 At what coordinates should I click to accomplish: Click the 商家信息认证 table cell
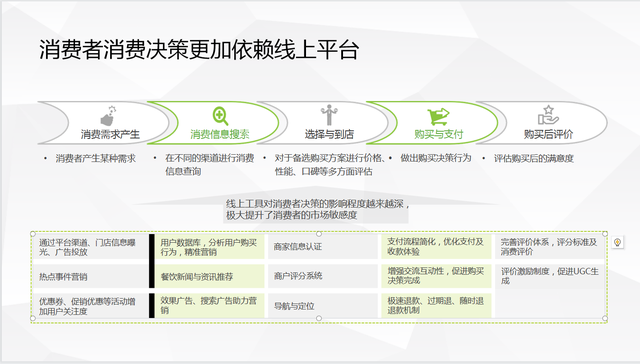point(322,246)
